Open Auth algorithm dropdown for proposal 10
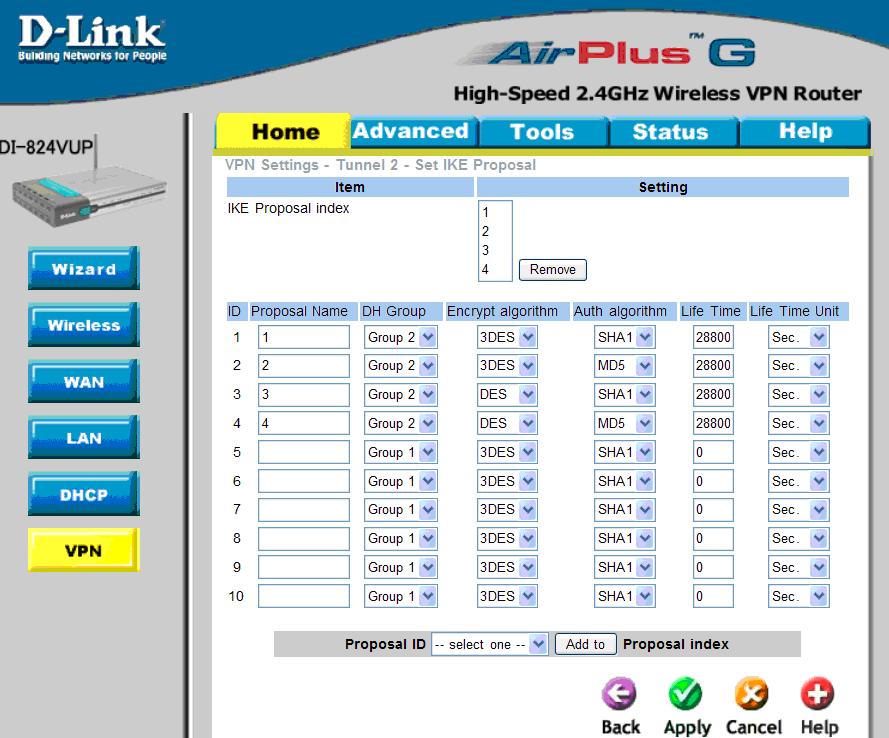This screenshot has height=738, width=889. [624, 596]
